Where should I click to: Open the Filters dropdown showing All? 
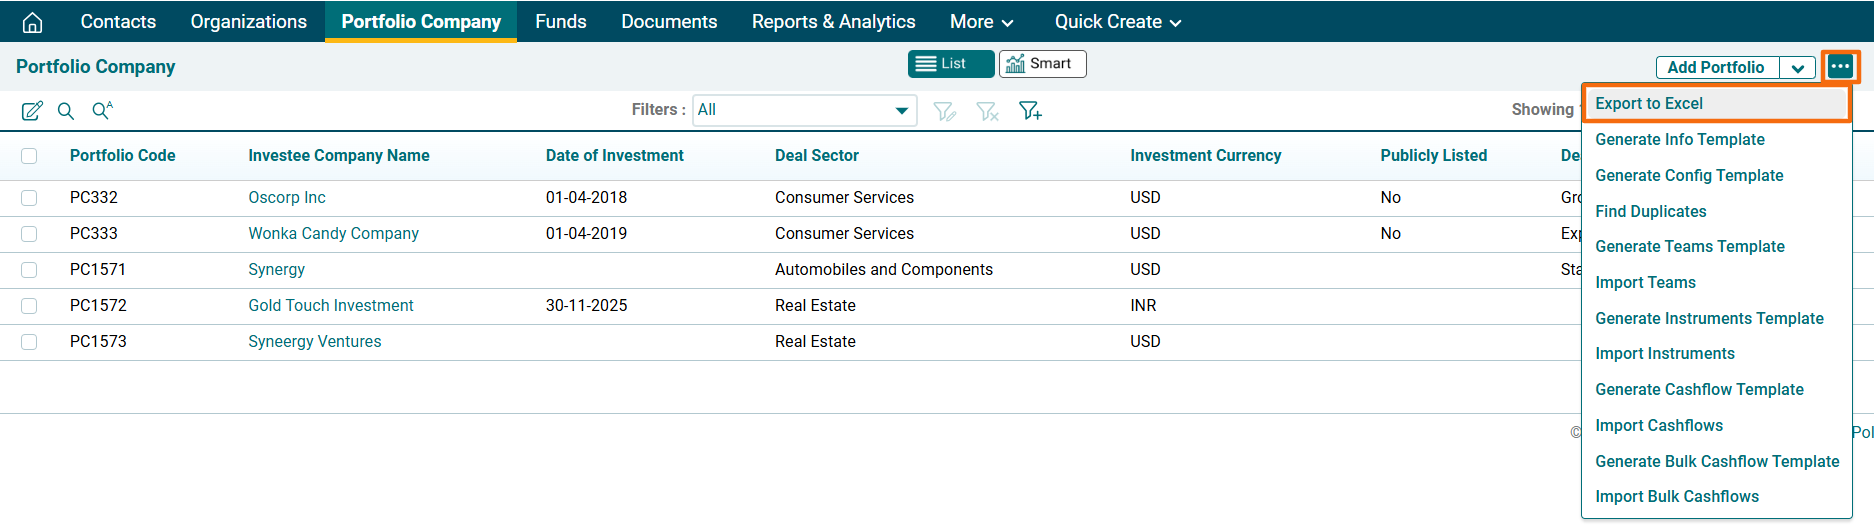click(x=804, y=110)
